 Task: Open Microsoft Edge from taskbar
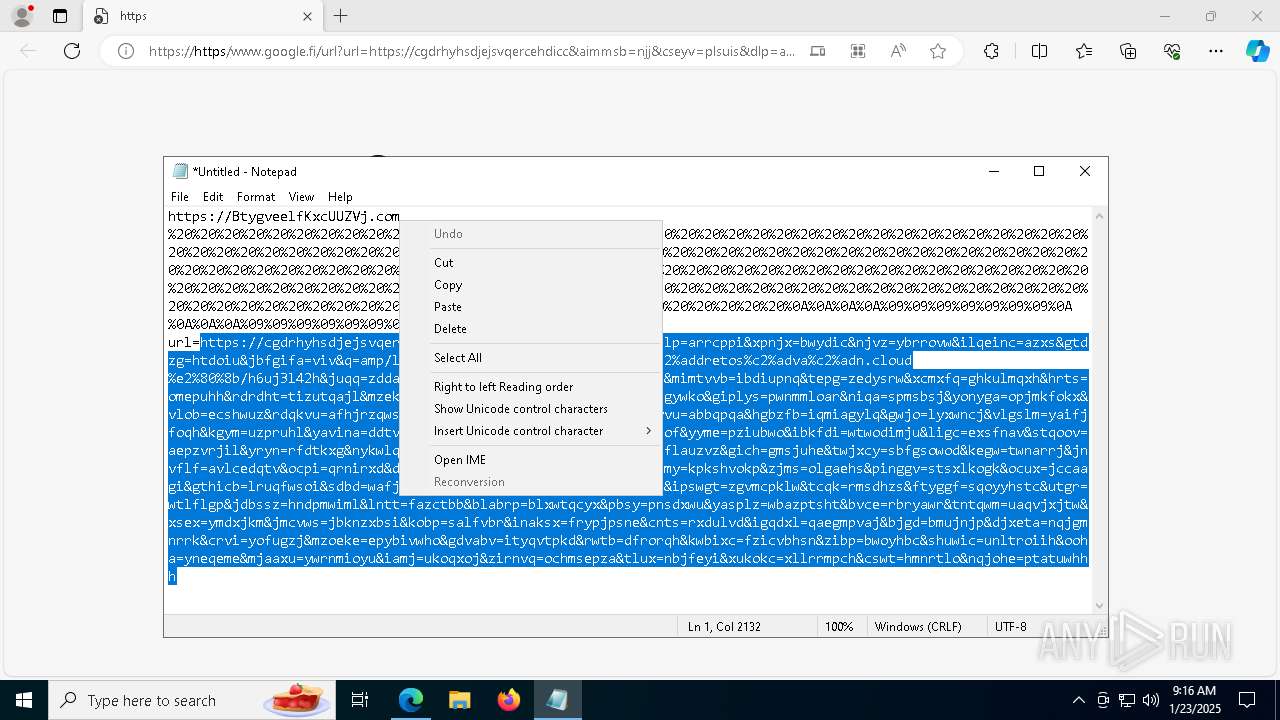[x=411, y=700]
